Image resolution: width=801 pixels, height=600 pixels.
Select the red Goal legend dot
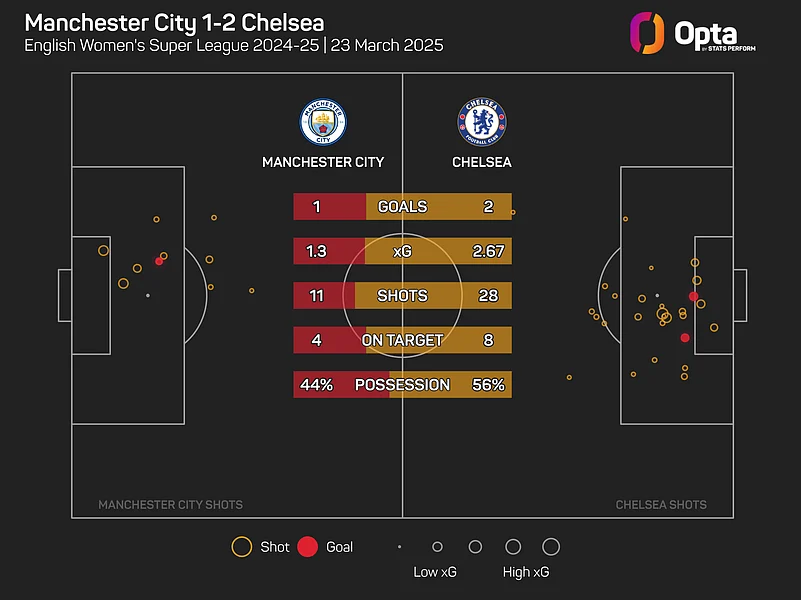[x=308, y=547]
